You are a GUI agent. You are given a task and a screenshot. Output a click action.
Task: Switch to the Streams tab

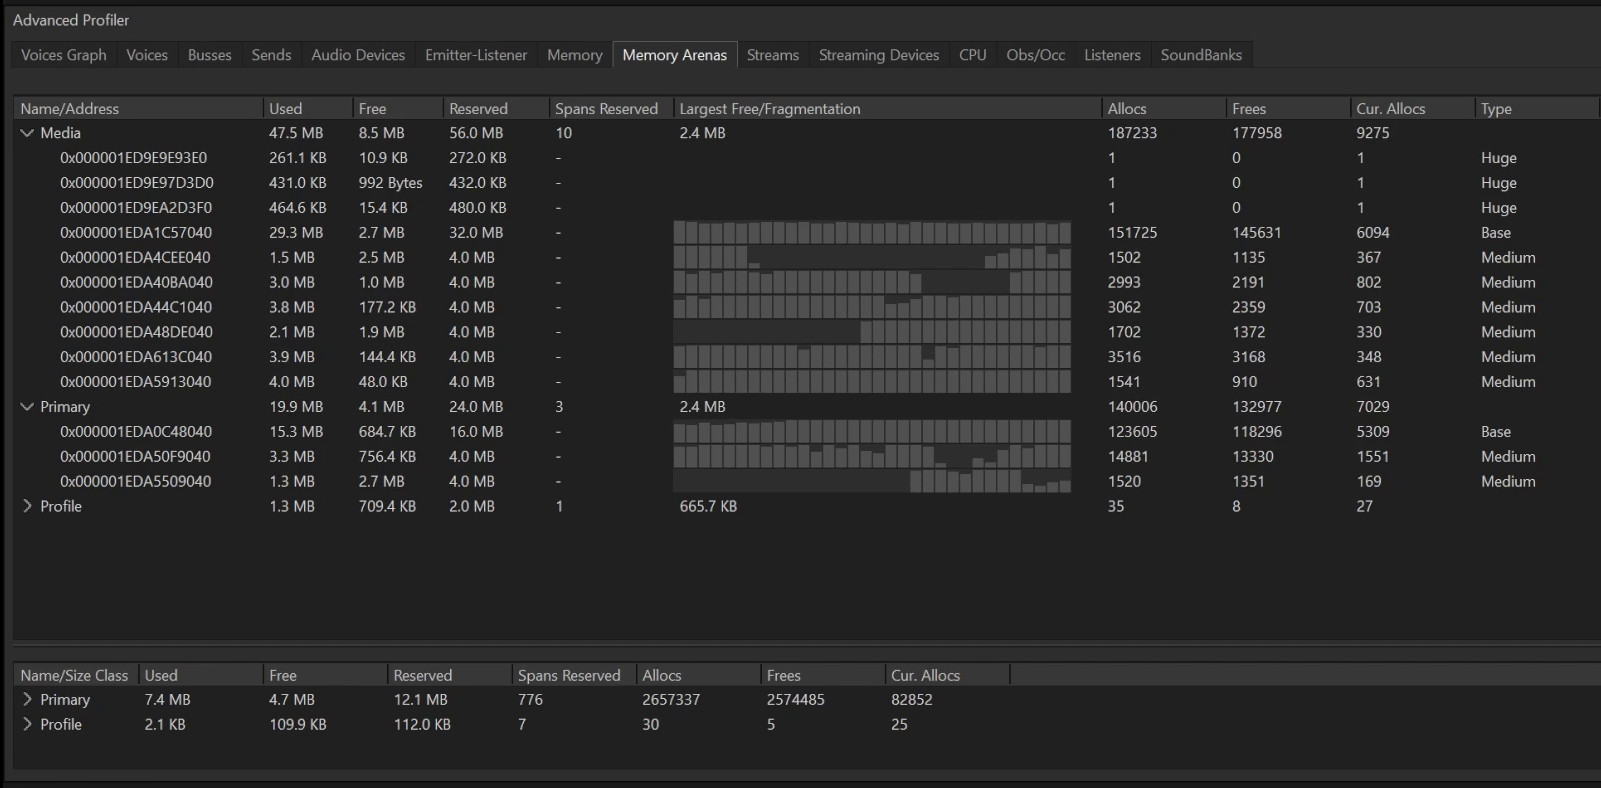pos(772,55)
